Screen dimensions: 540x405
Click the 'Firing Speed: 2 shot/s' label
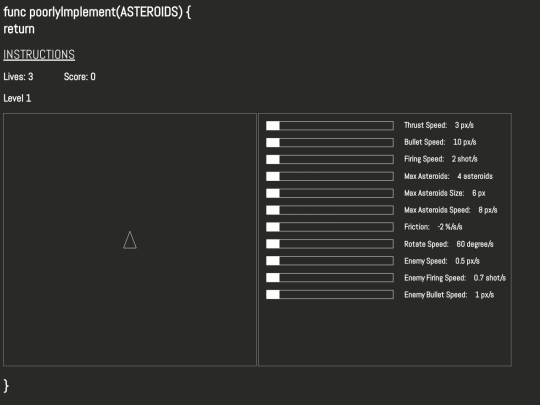click(440, 159)
